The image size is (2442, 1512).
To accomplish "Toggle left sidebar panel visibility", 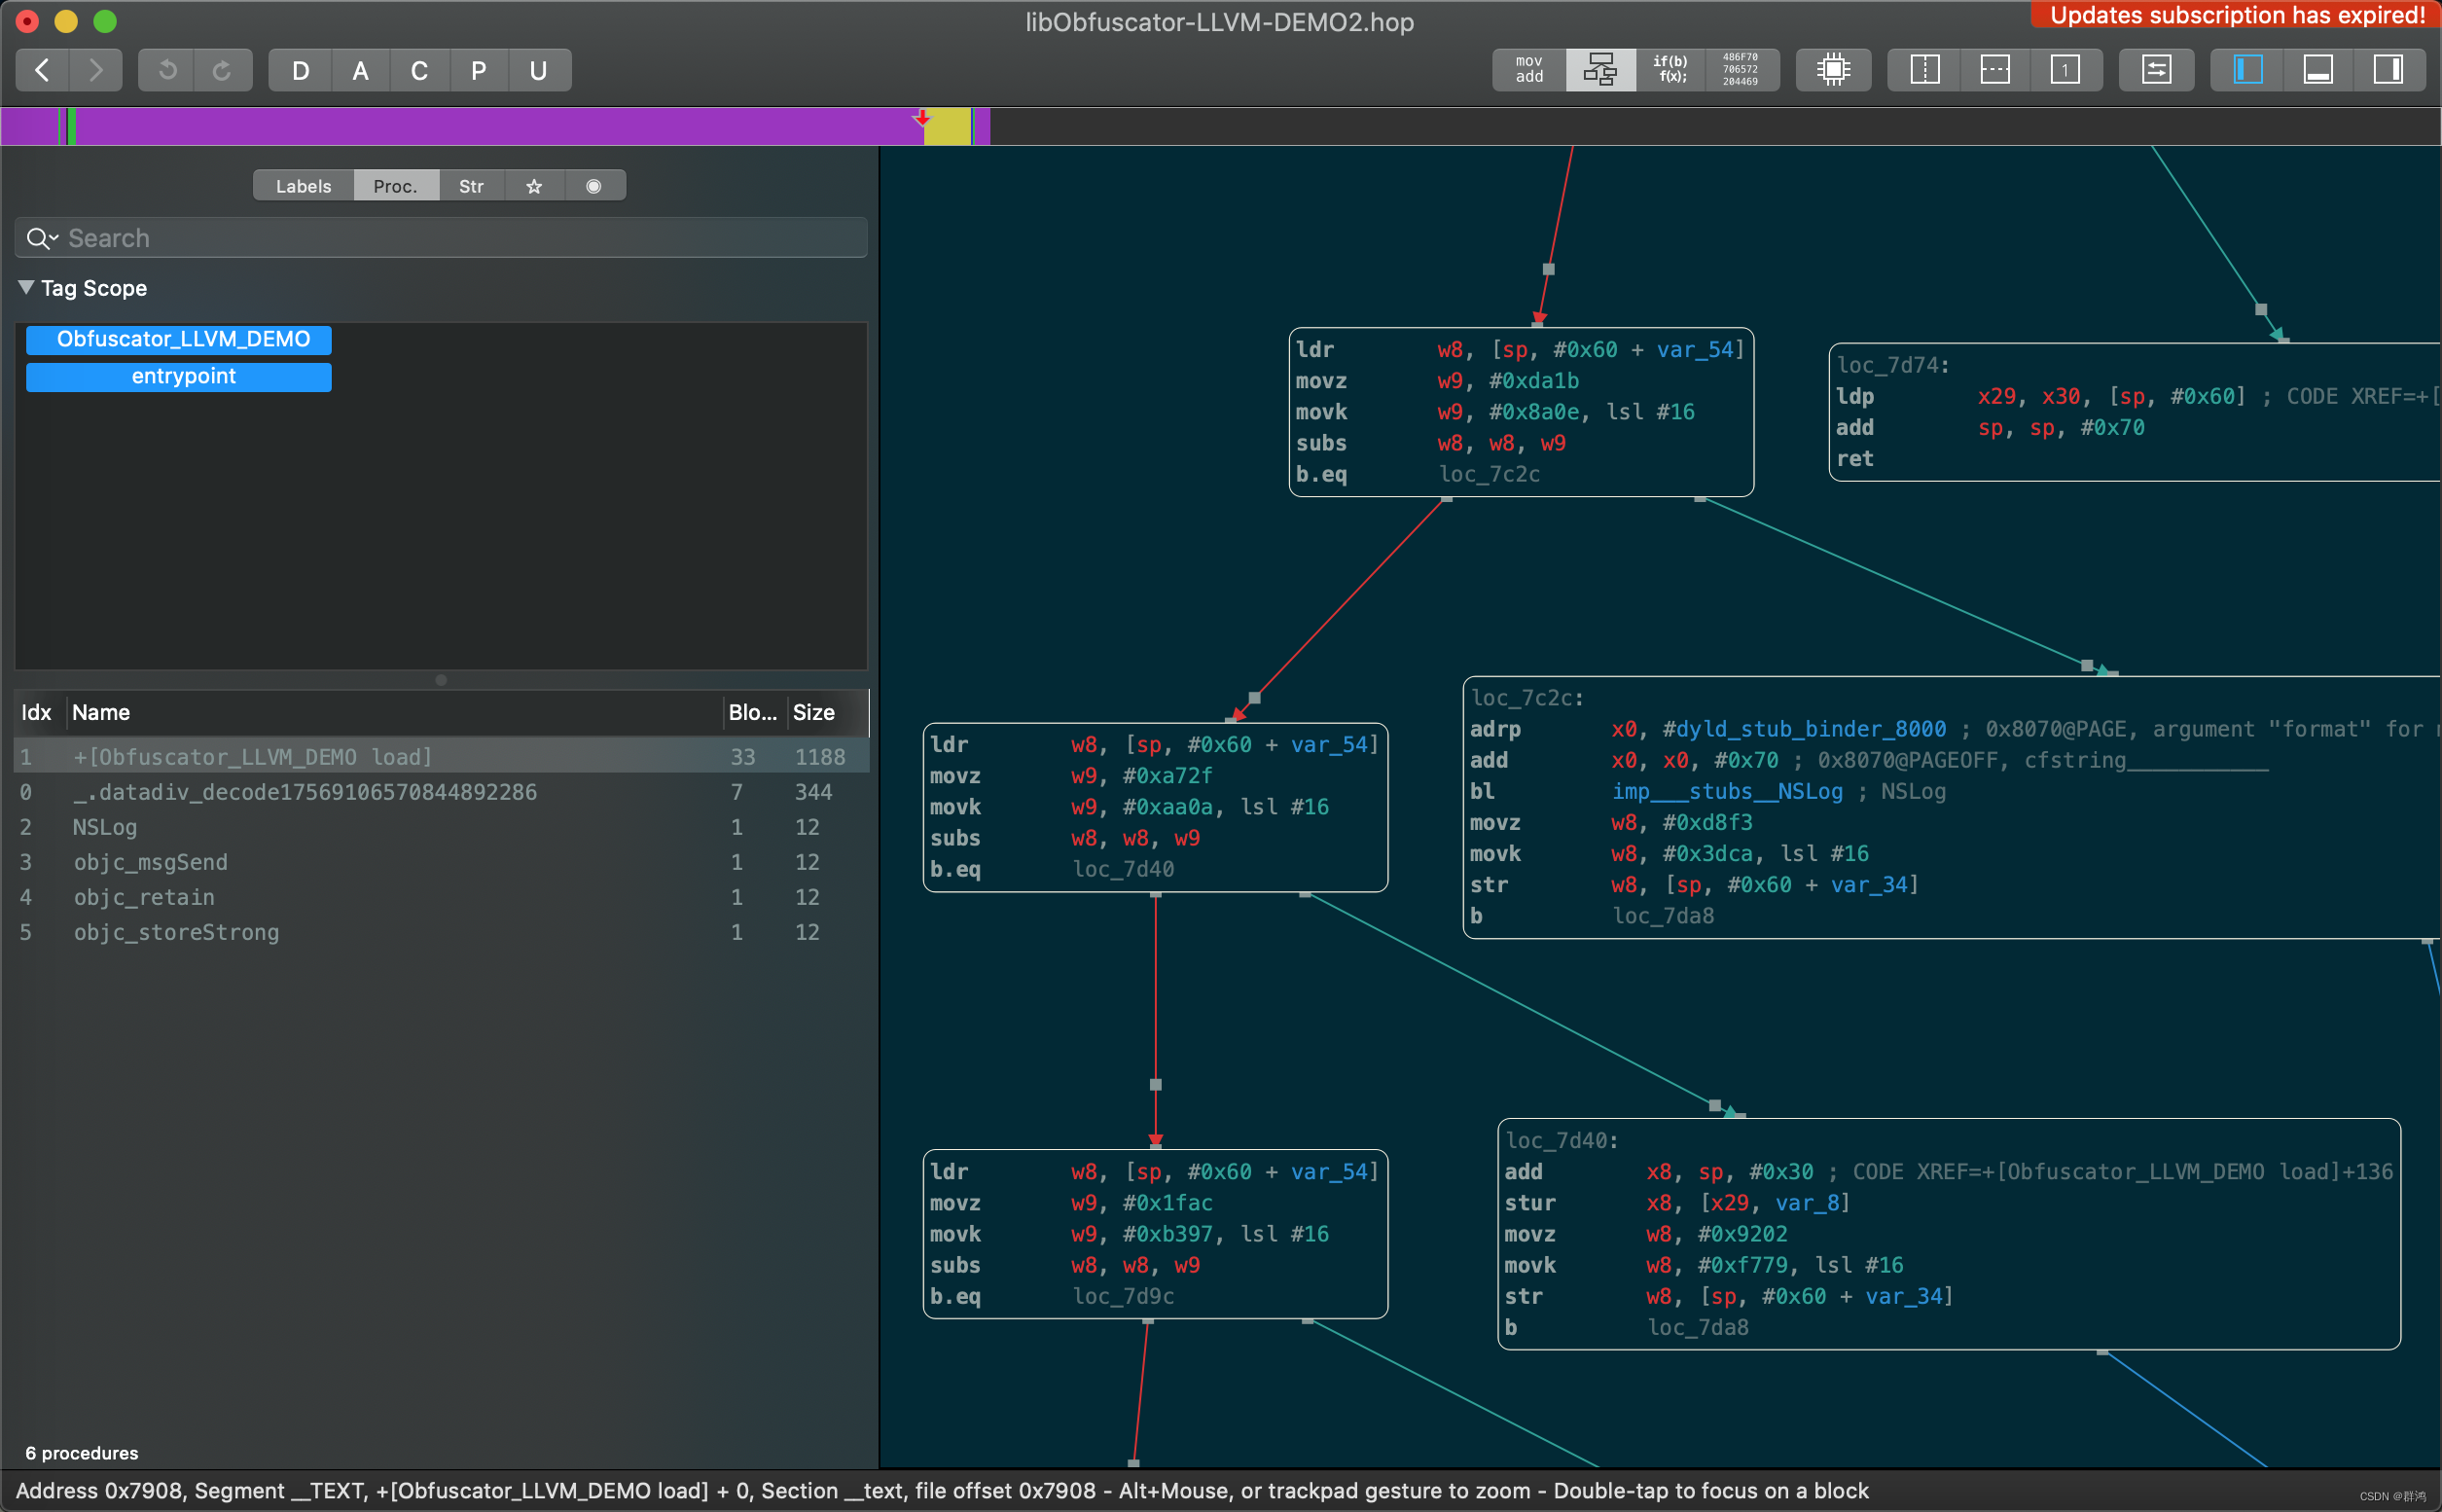I will click(x=2247, y=70).
